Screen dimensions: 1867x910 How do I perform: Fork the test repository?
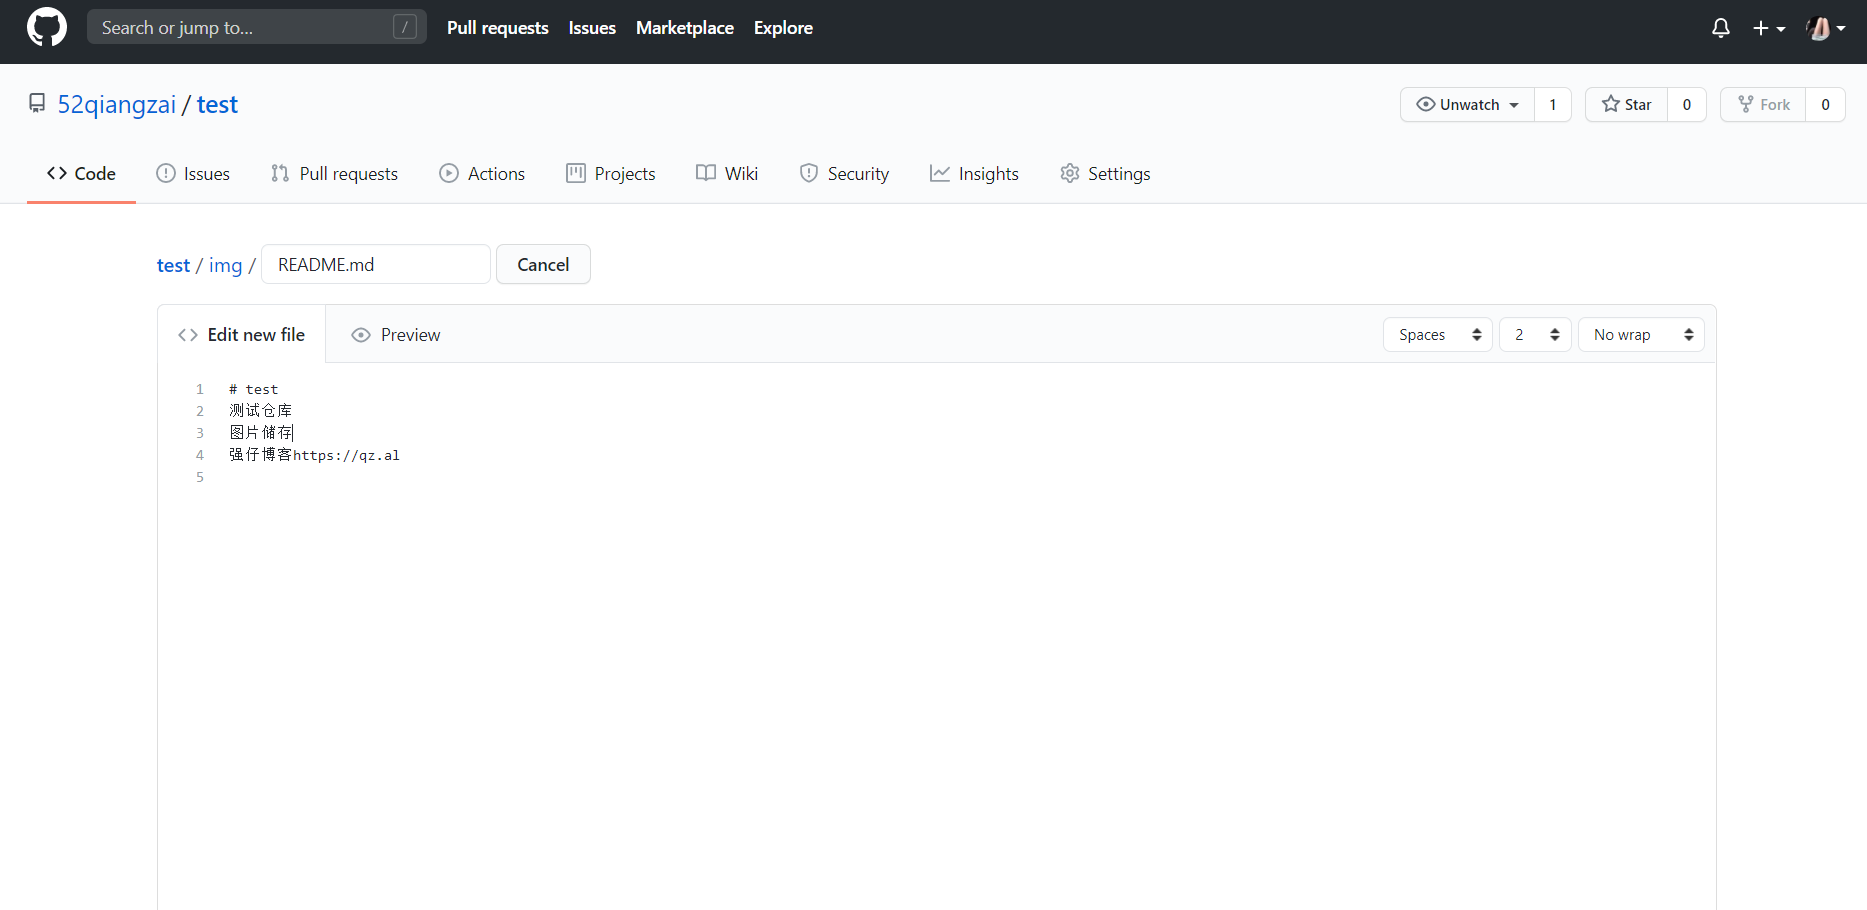click(1763, 105)
